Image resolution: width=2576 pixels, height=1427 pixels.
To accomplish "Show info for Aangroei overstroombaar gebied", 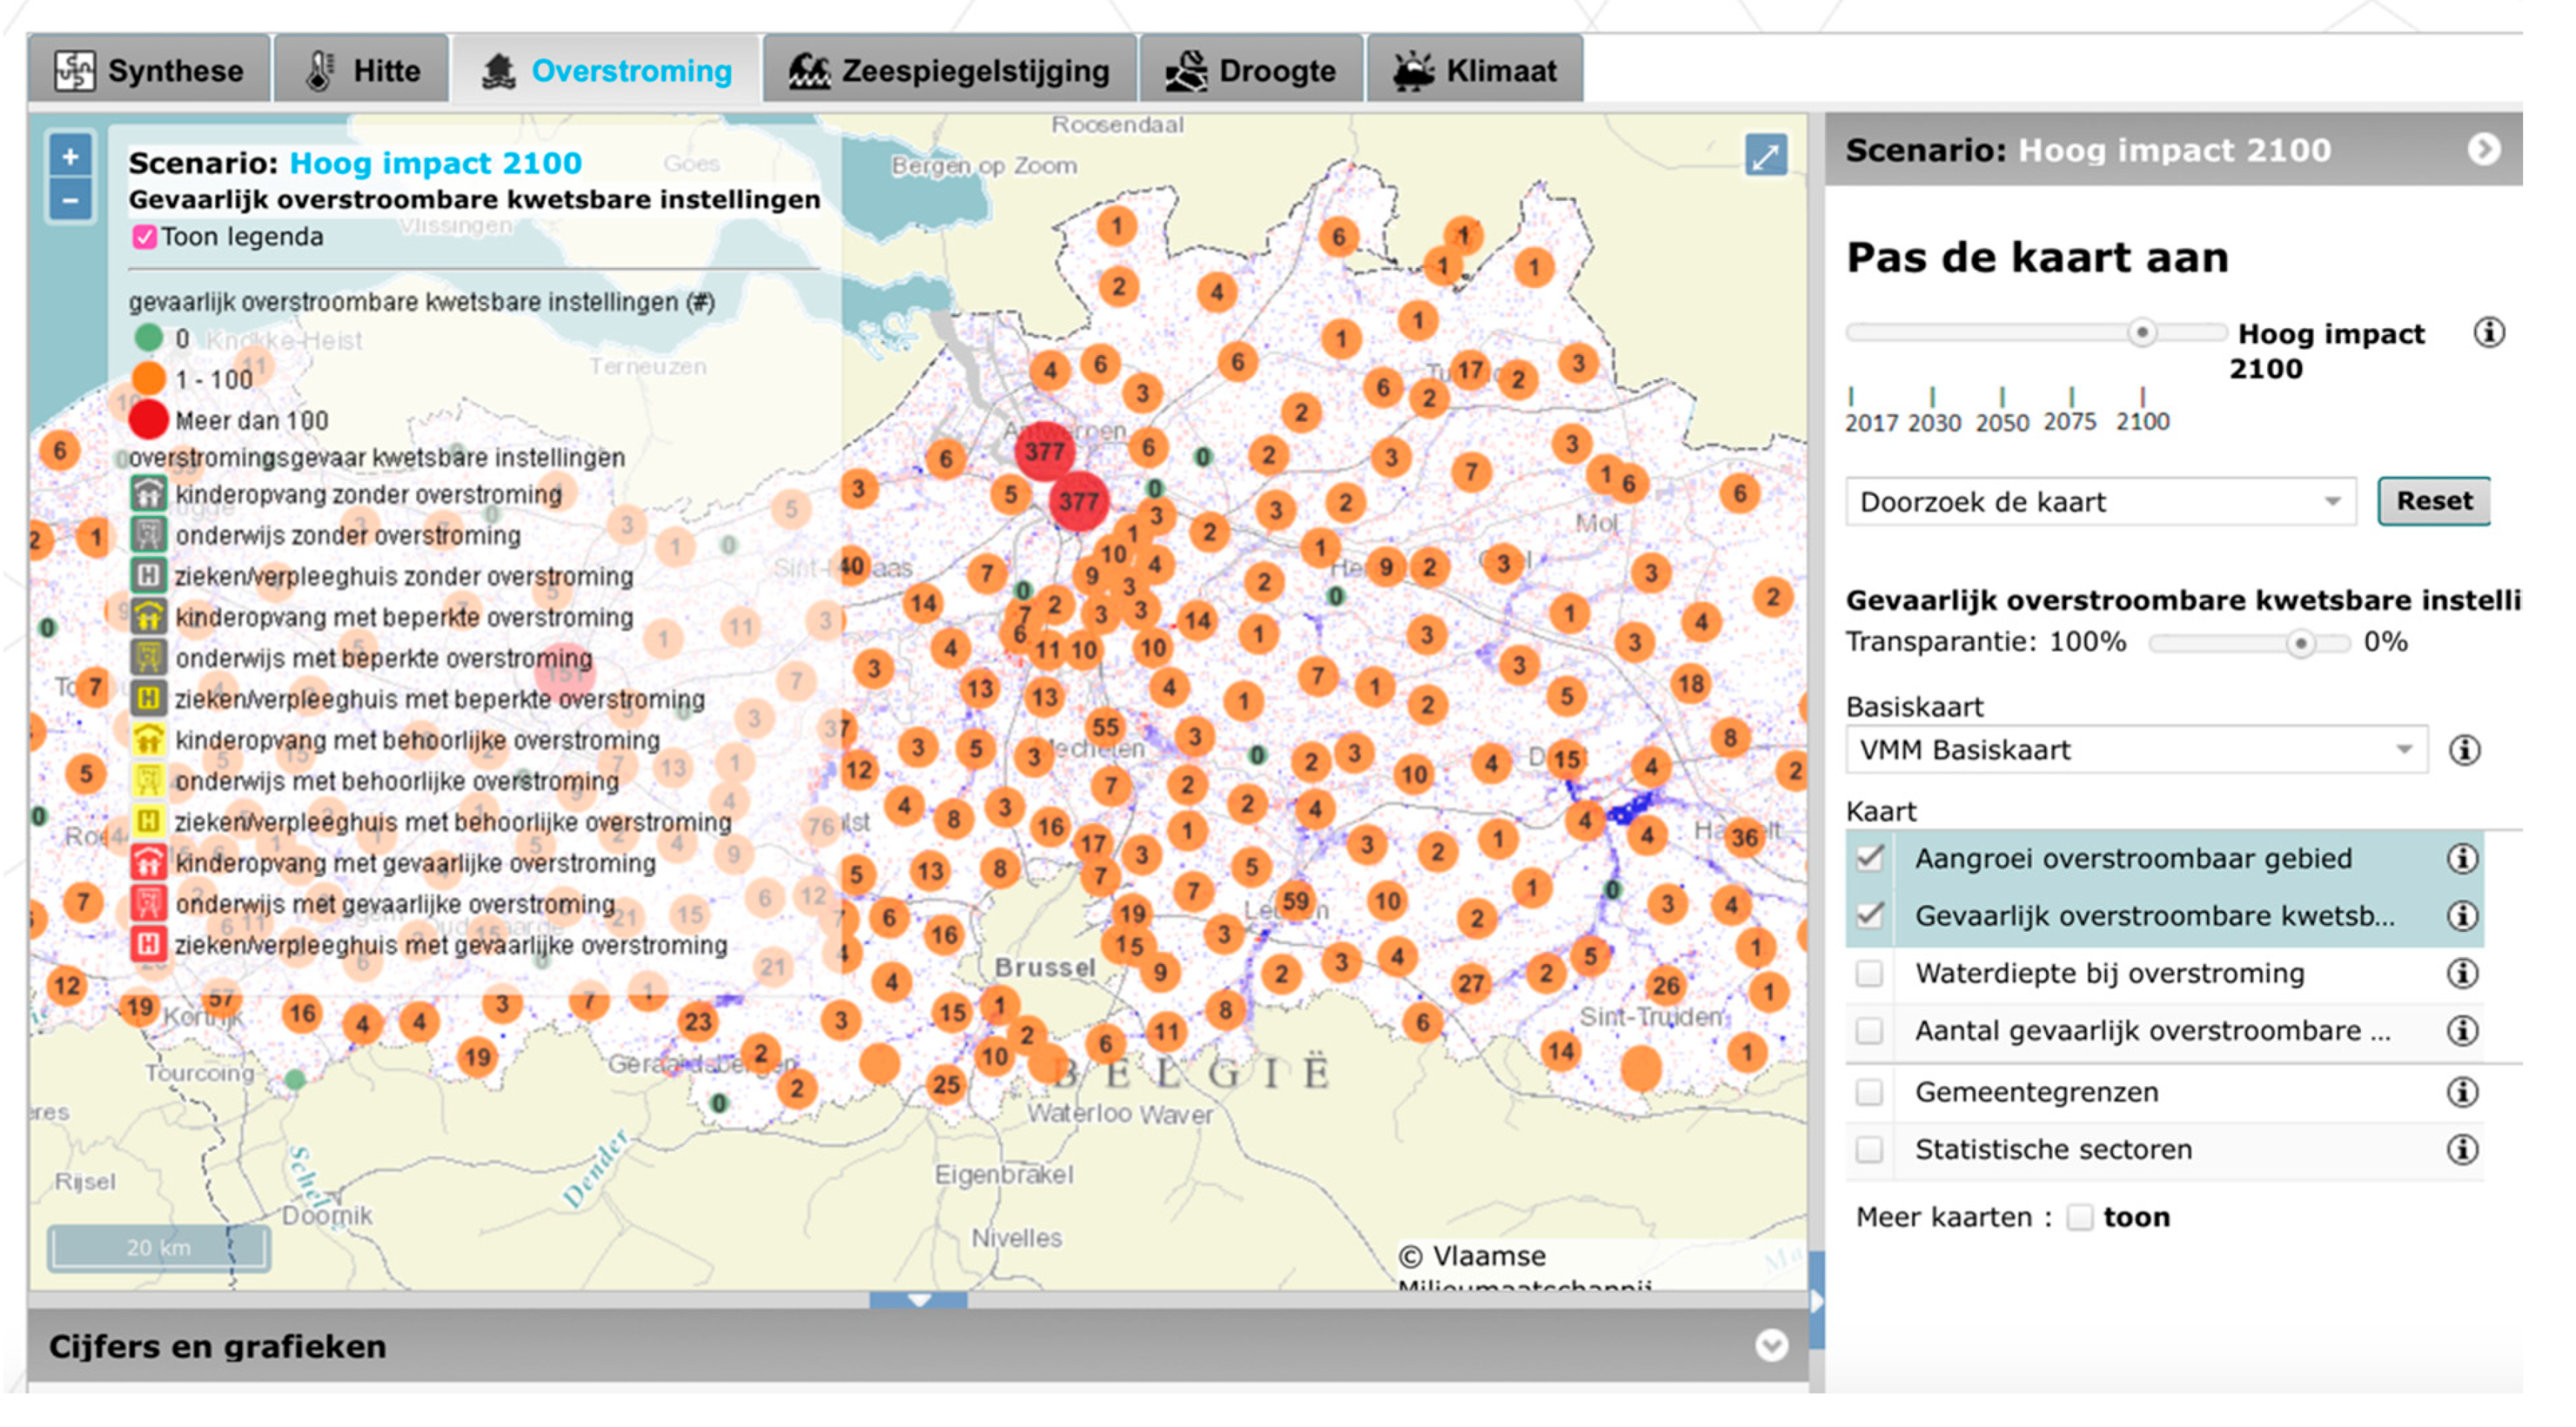I will (x=2462, y=858).
